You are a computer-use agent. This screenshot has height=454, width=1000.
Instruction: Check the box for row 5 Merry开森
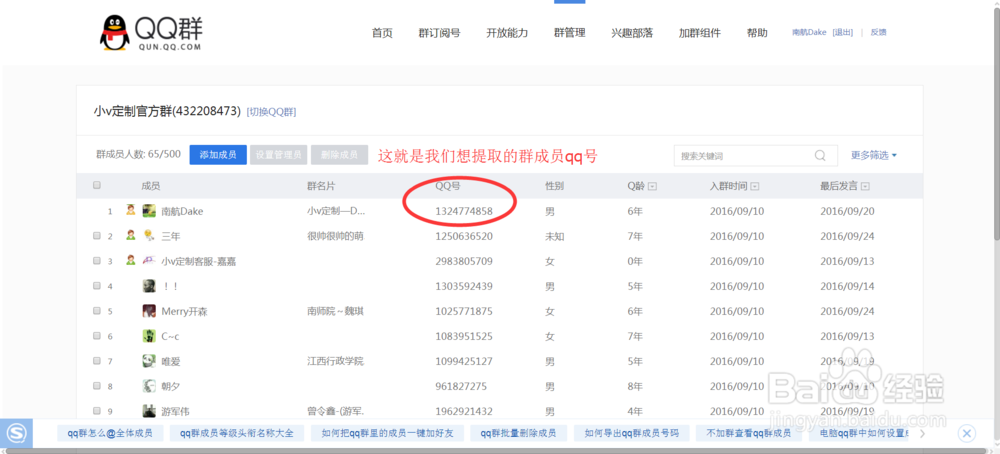click(97, 311)
